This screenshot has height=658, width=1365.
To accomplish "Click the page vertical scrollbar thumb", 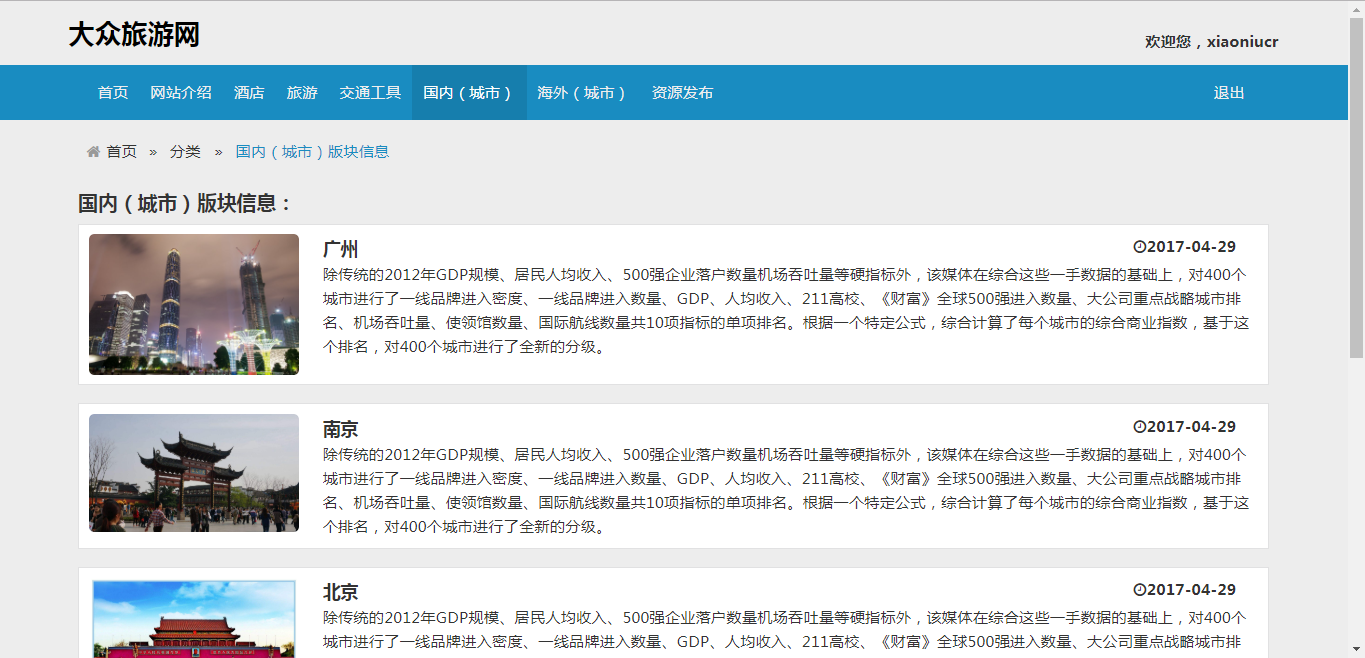I will tap(1357, 187).
